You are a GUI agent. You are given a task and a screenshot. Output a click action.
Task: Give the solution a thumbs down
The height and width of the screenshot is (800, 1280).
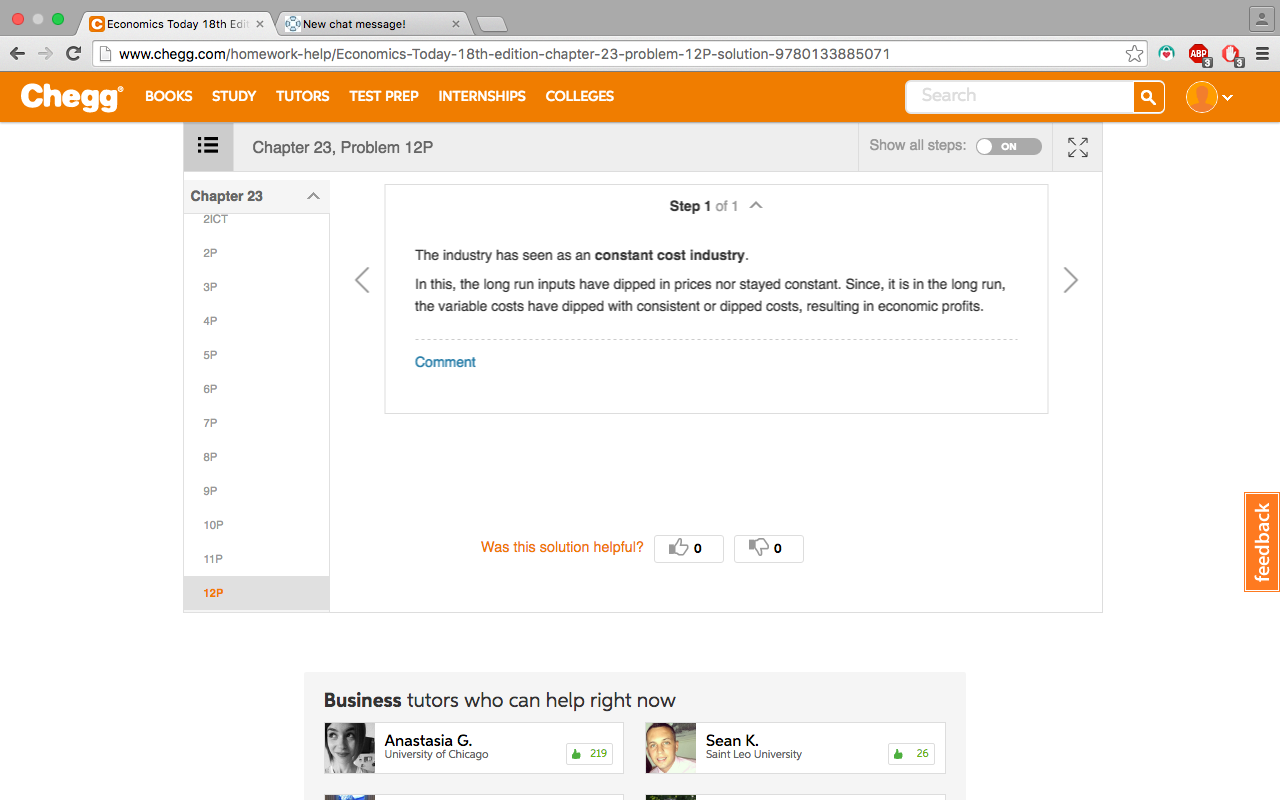tap(768, 548)
